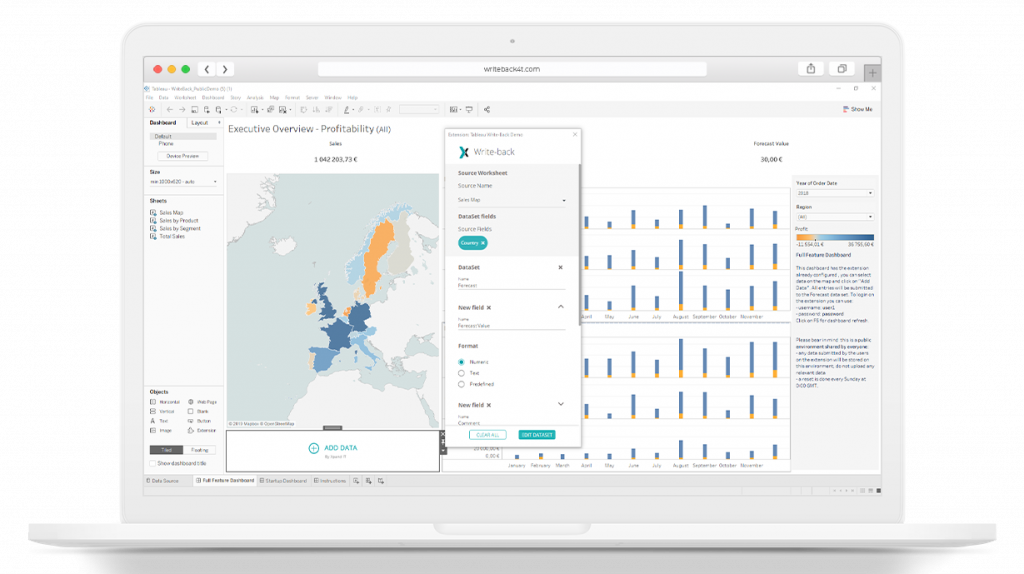
Task: Switch to the Startup Dashboard tab
Action: click(287, 481)
